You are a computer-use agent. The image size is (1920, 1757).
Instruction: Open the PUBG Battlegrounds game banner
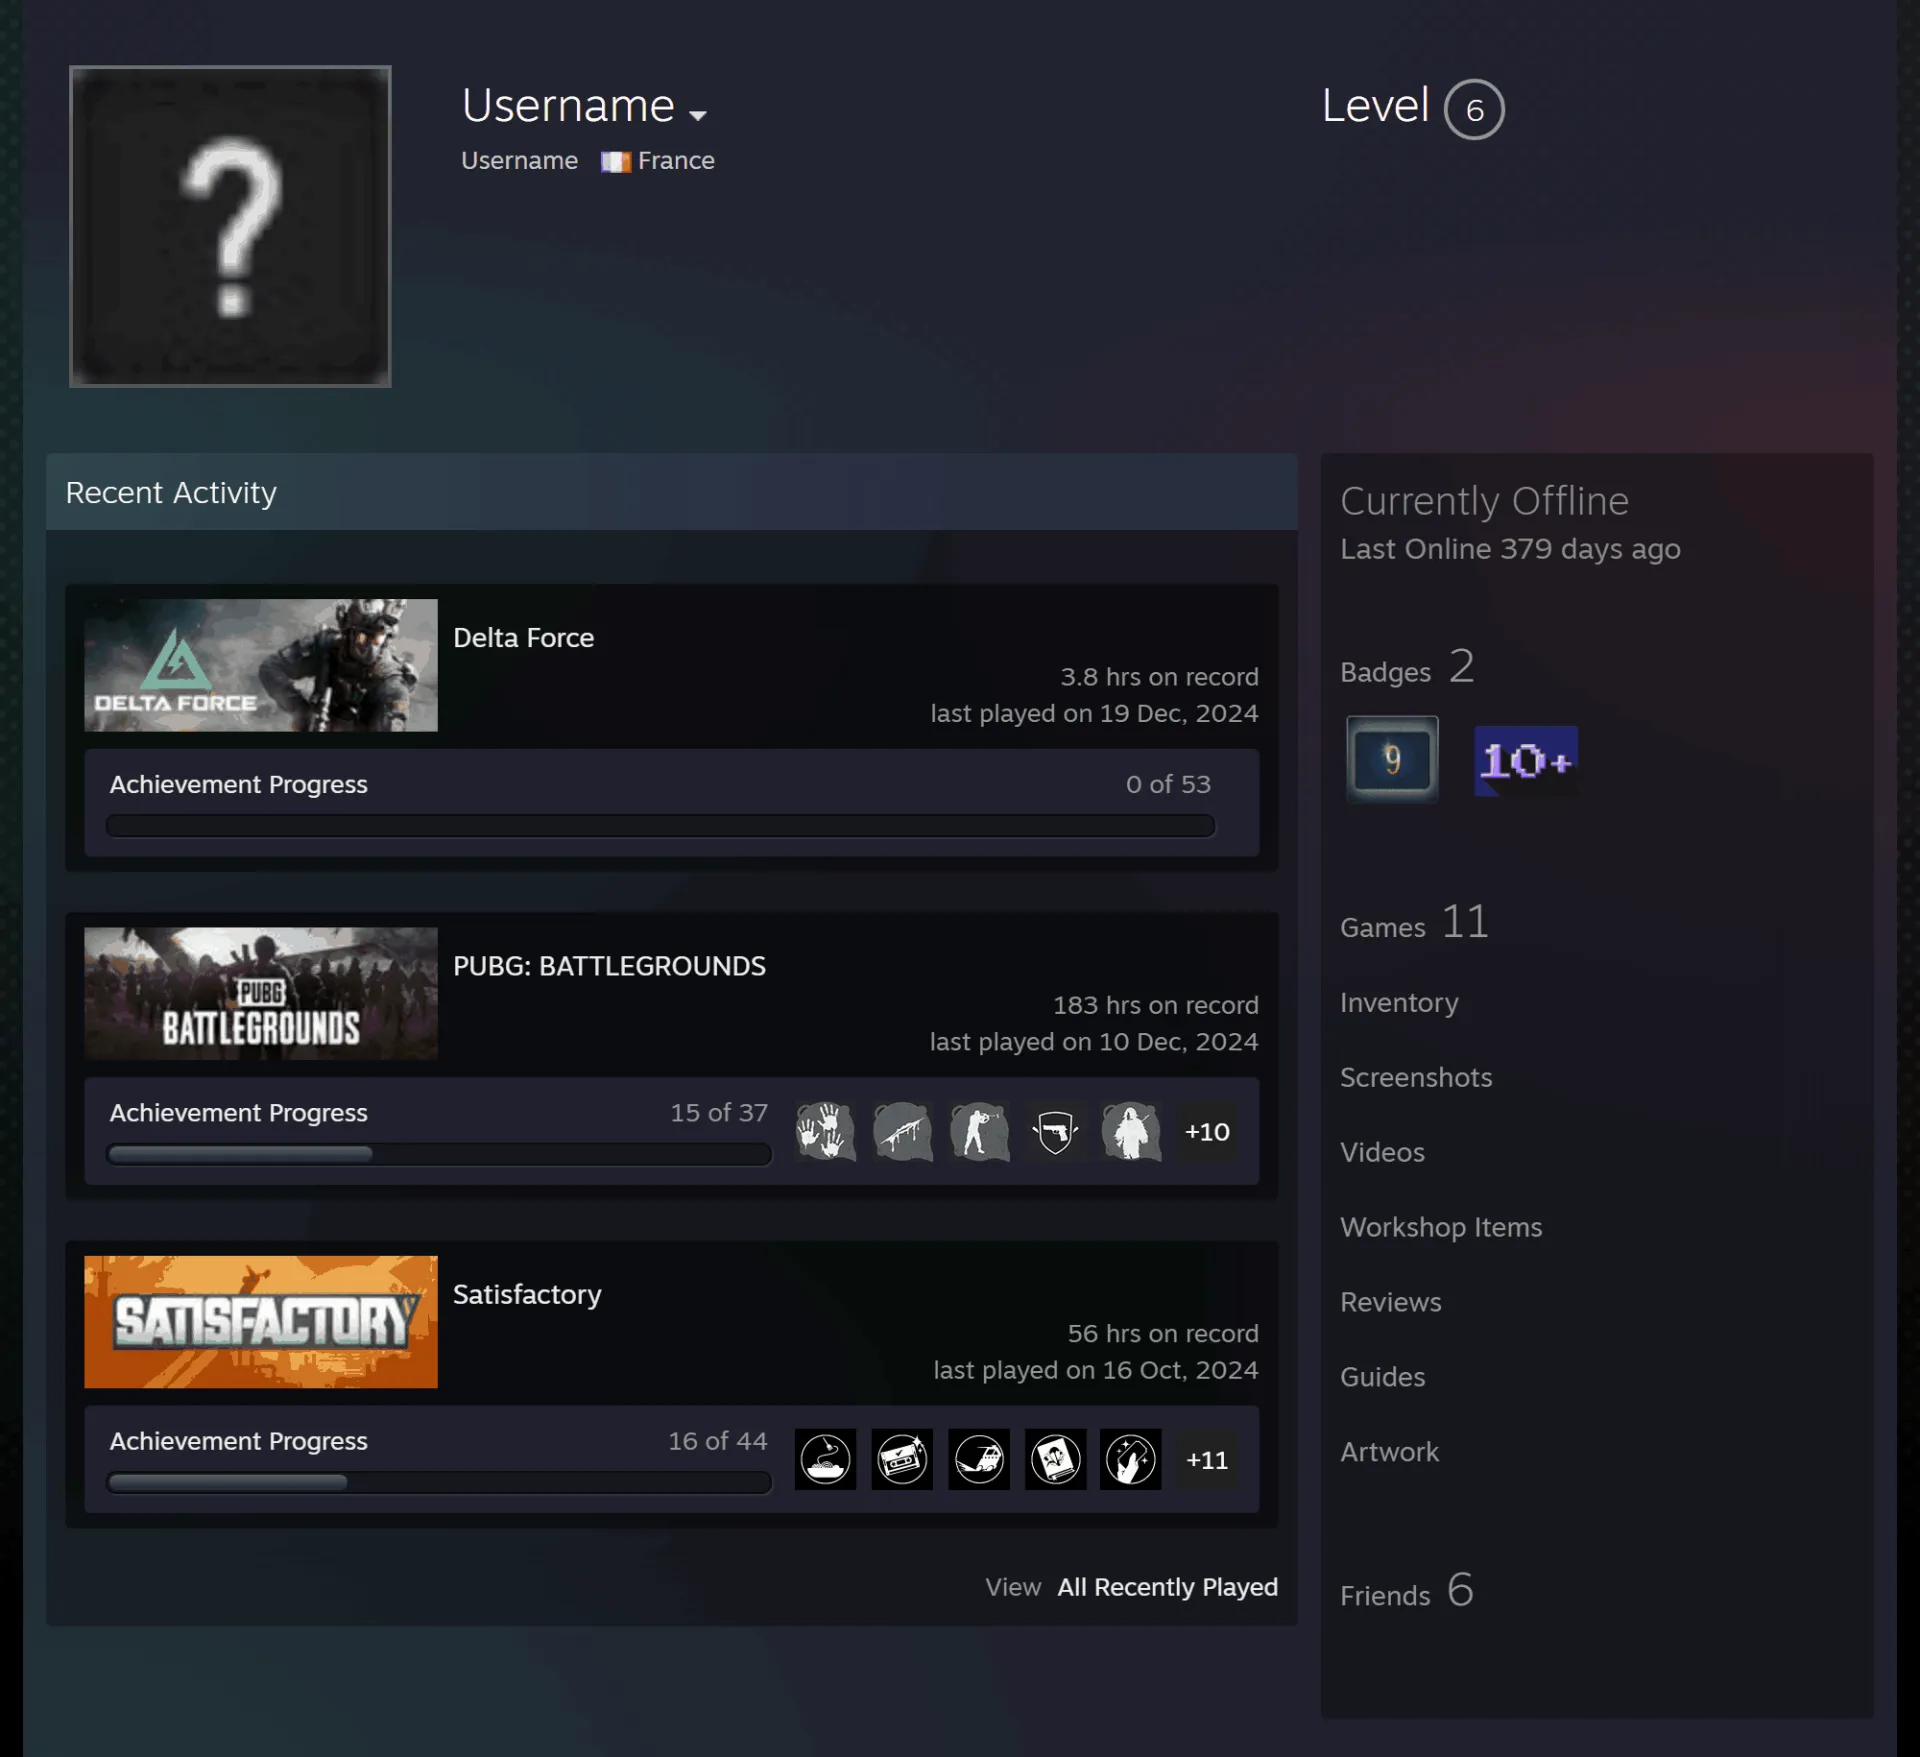tap(261, 993)
